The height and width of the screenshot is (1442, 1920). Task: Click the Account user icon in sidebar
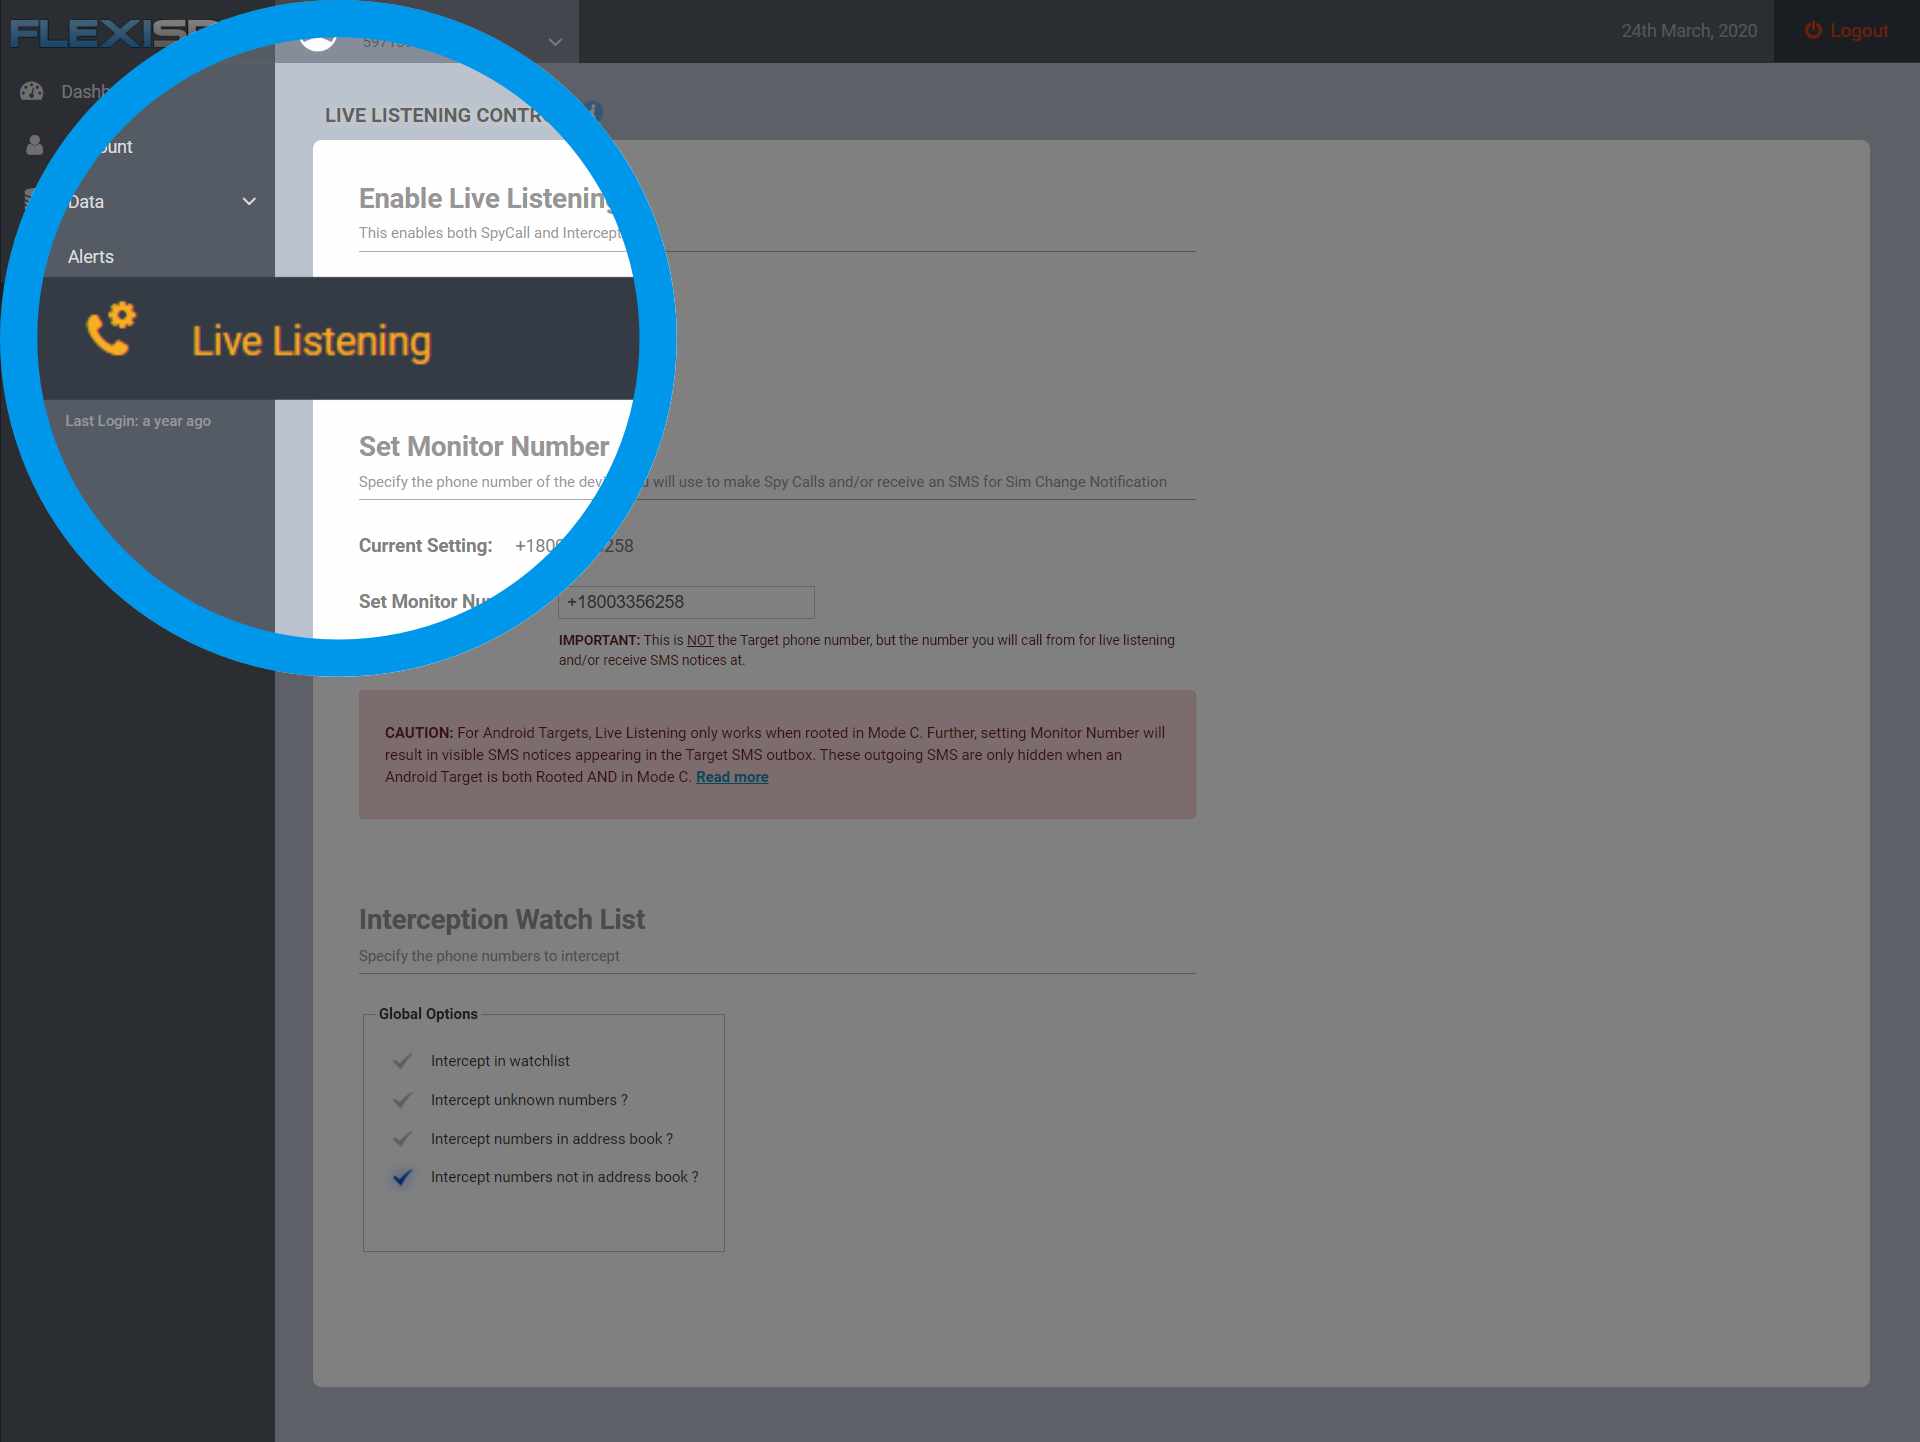(x=35, y=146)
